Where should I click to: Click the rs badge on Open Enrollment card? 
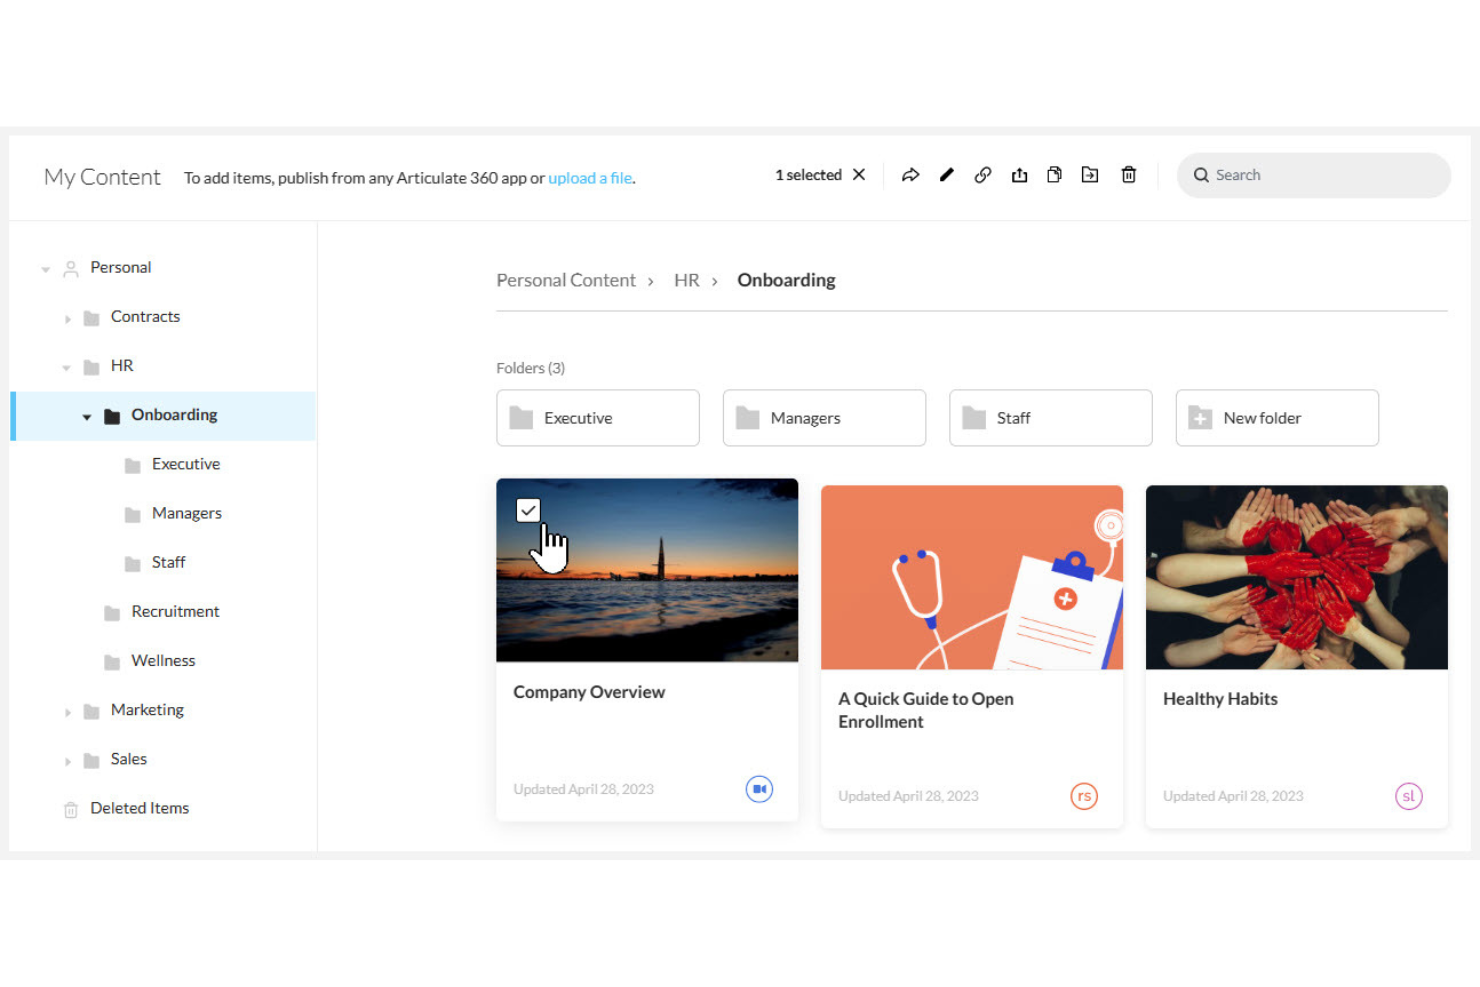click(x=1084, y=796)
